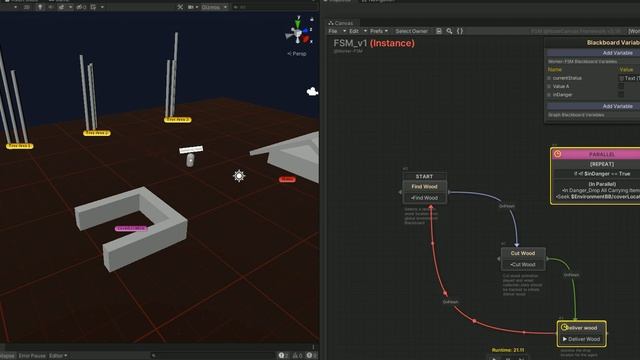This screenshot has height=360, width=640.
Task: Toggle the Persp projection label
Action: pyautogui.click(x=297, y=53)
